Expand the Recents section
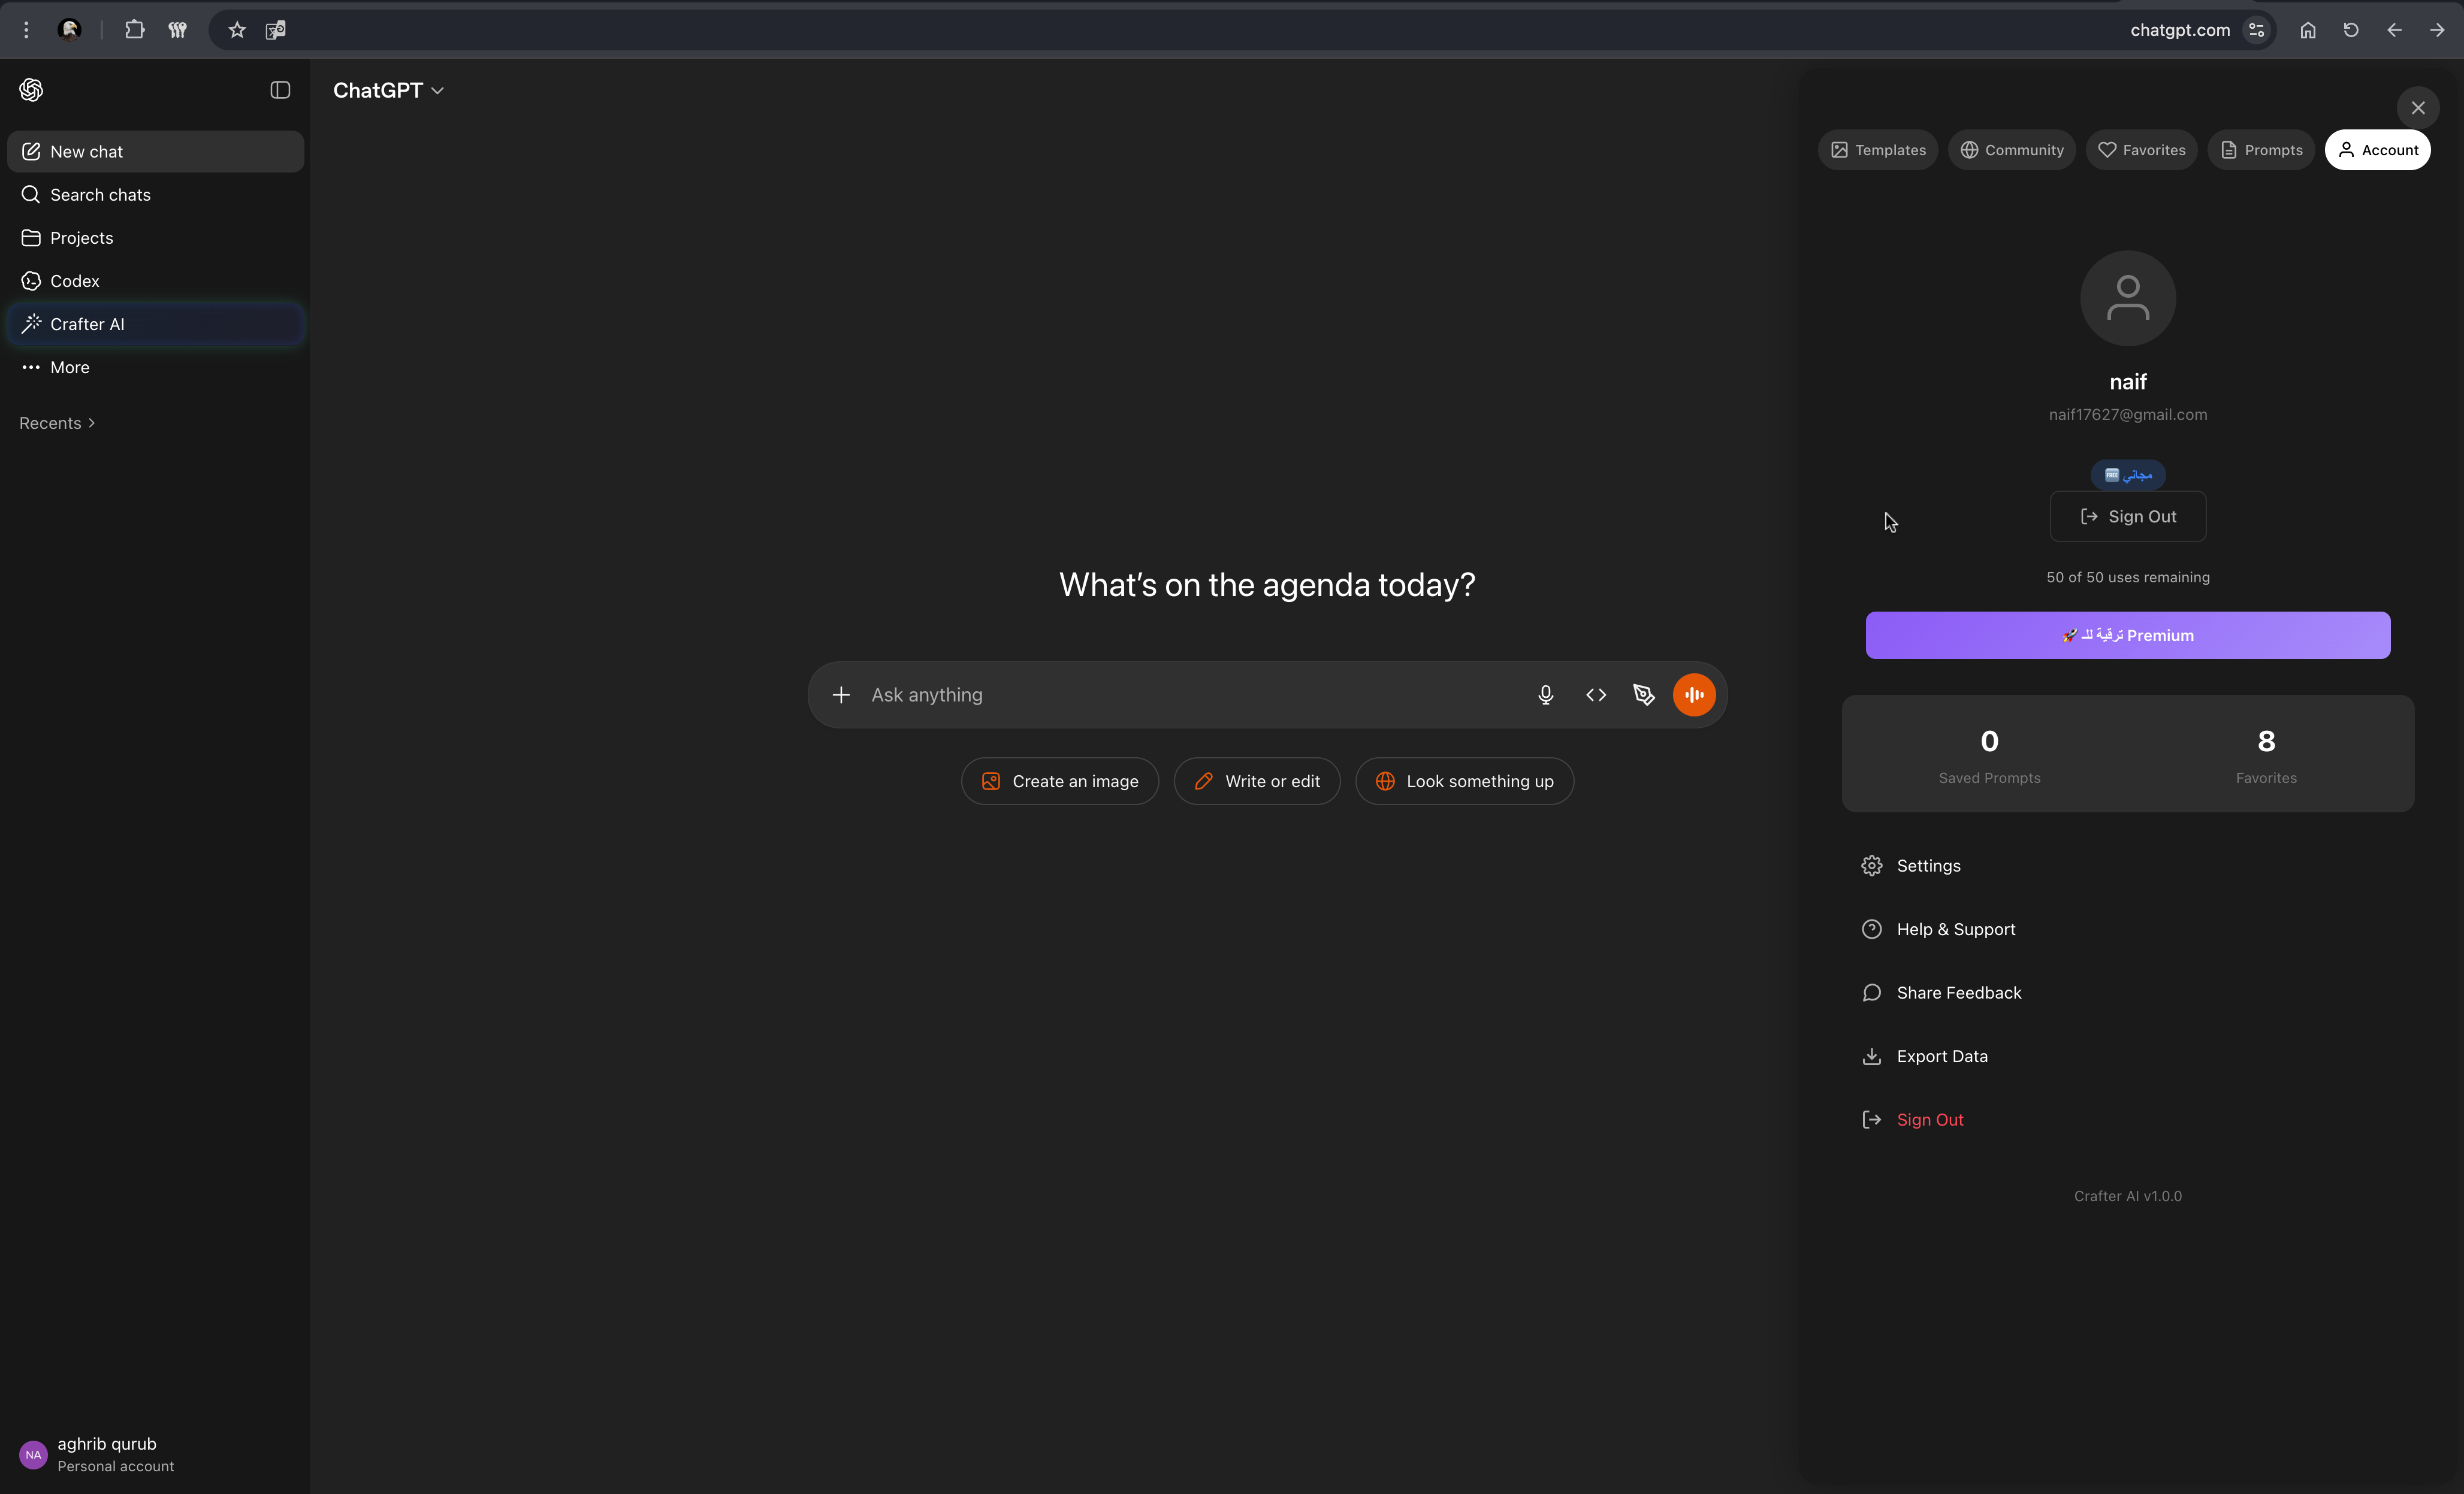The width and height of the screenshot is (2464, 1494). 57,423
